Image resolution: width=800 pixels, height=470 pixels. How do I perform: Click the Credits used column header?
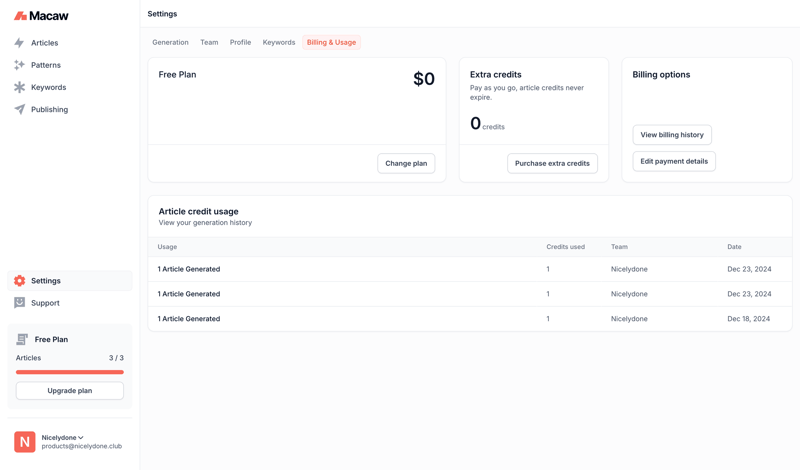[565, 246]
